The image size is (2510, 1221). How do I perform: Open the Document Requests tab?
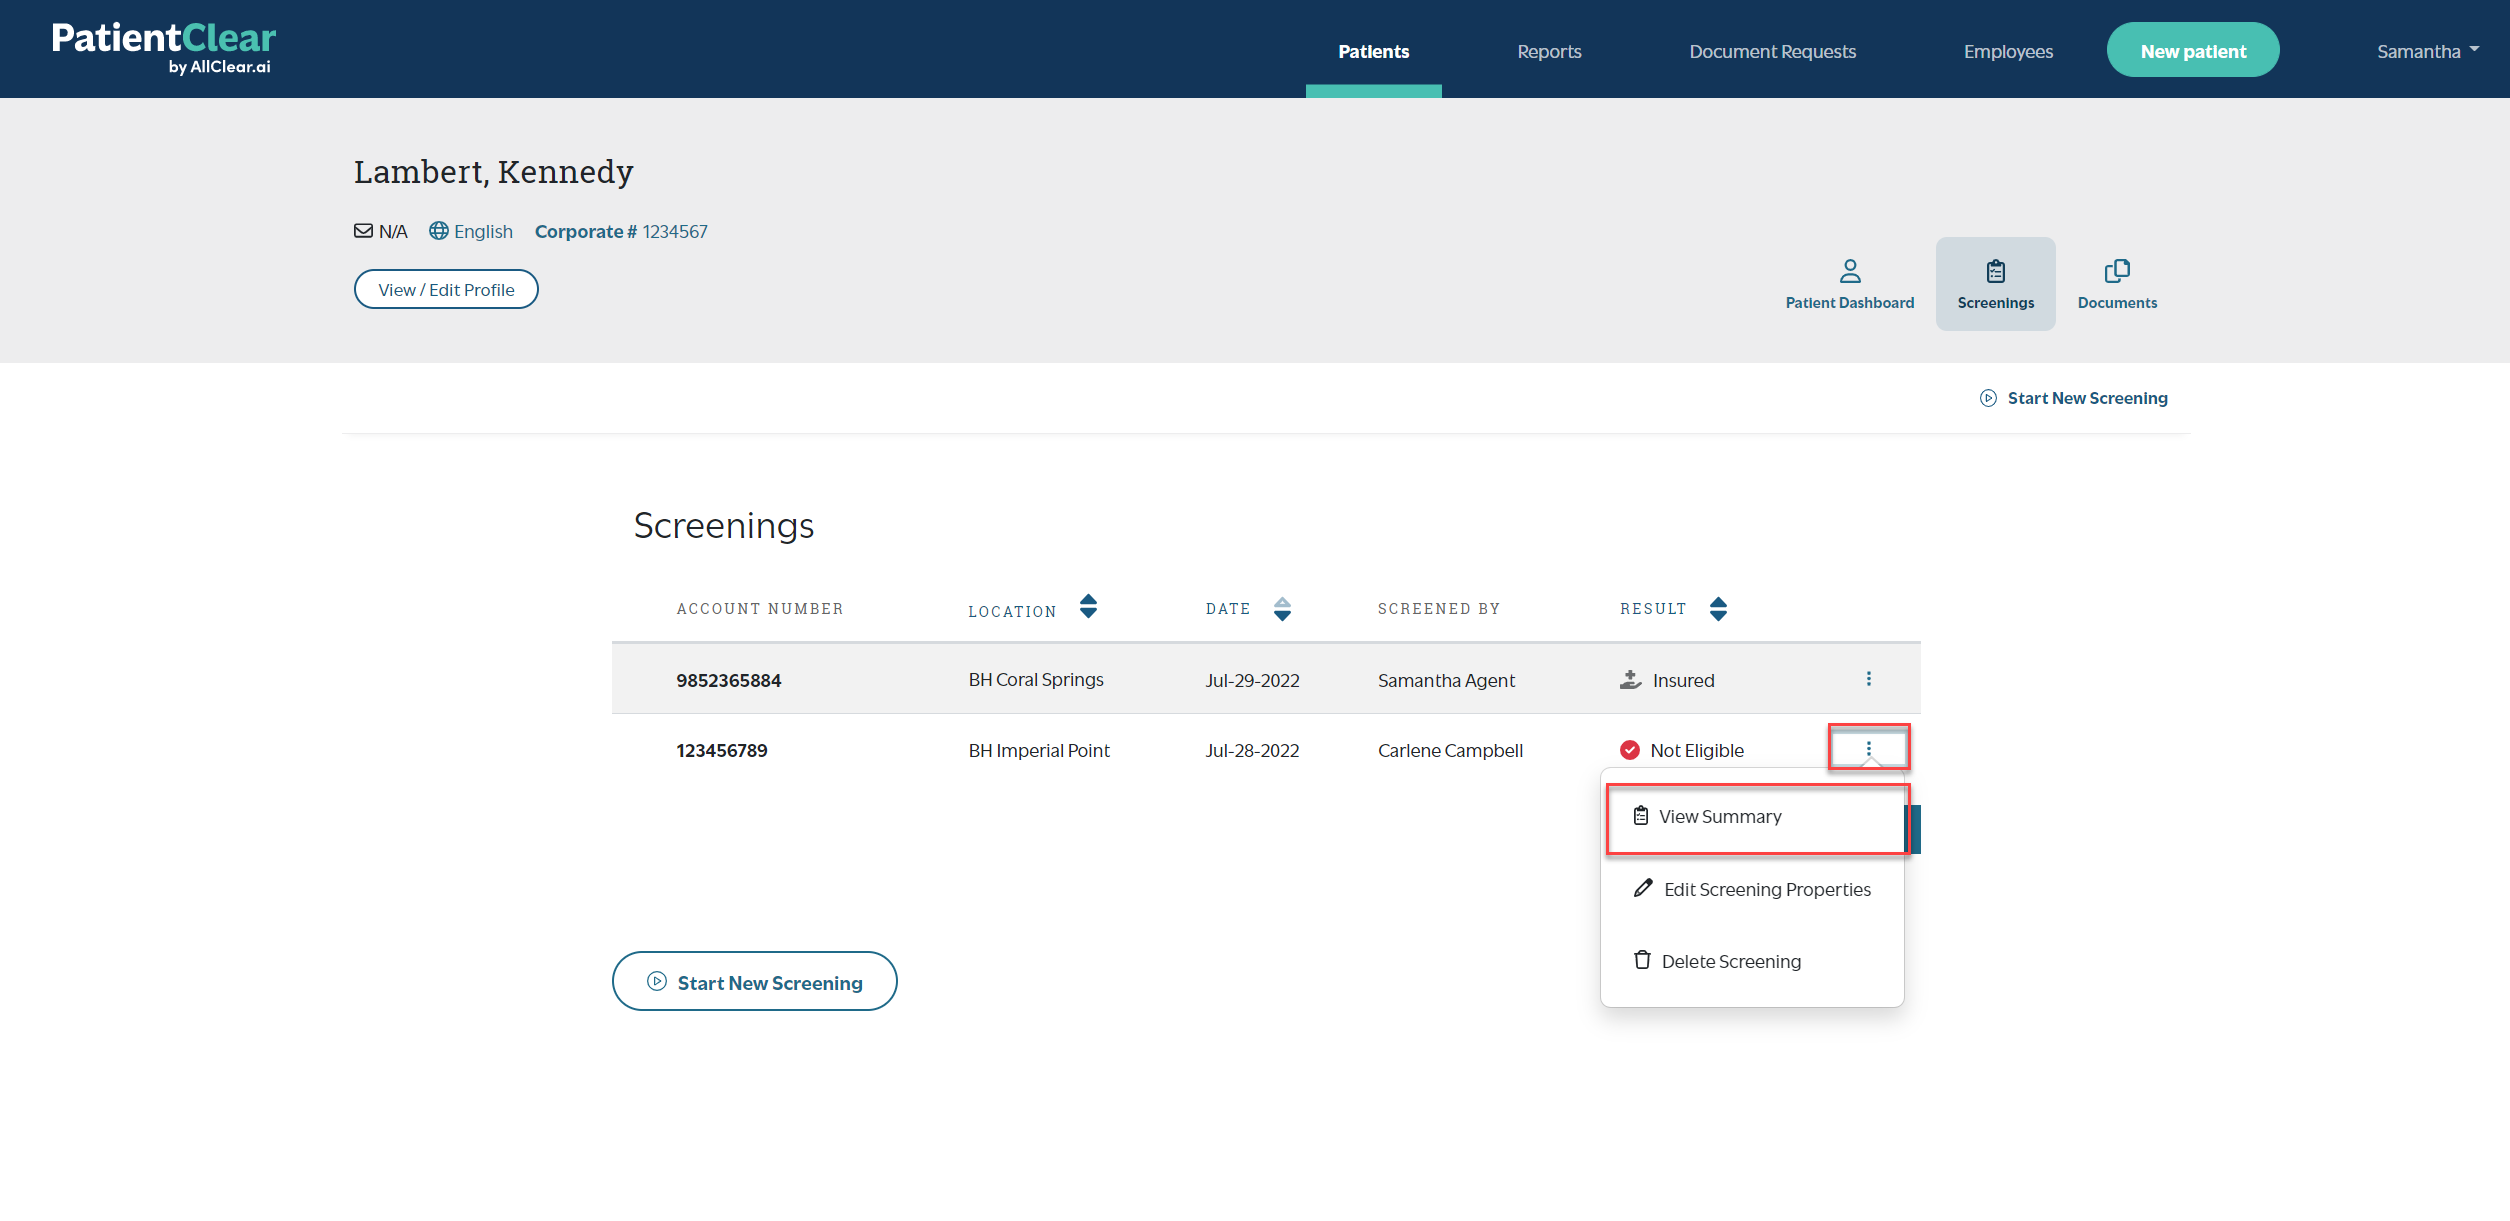tap(1772, 51)
